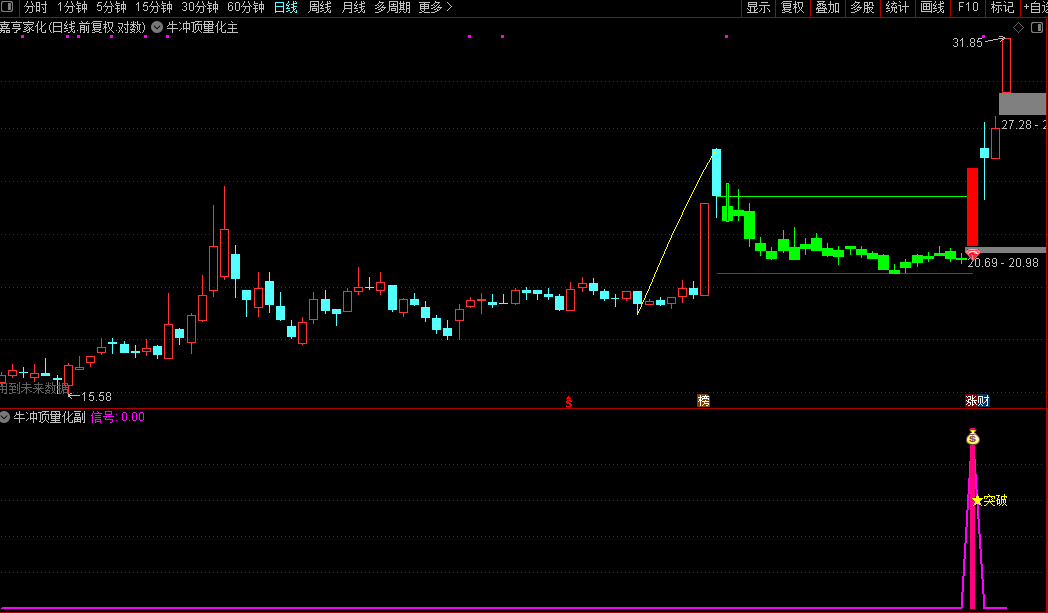The width and height of the screenshot is (1048, 613).
Task: Click the tall cyan candle at yellow line top
Action: pyautogui.click(x=716, y=172)
